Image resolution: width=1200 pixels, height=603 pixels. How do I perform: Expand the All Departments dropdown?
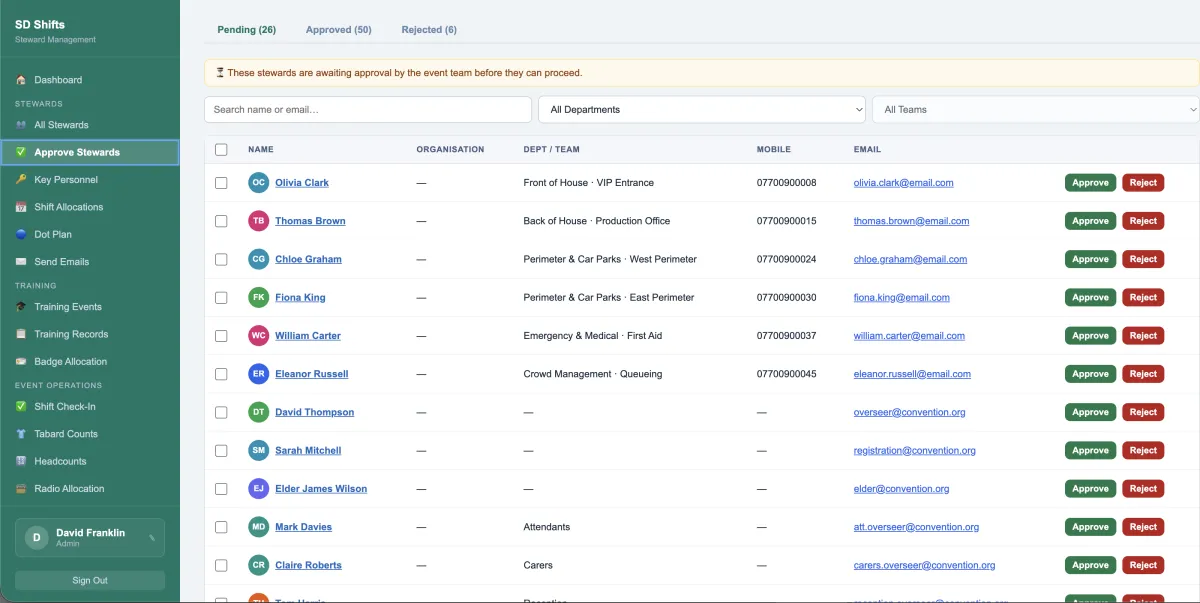click(701, 110)
